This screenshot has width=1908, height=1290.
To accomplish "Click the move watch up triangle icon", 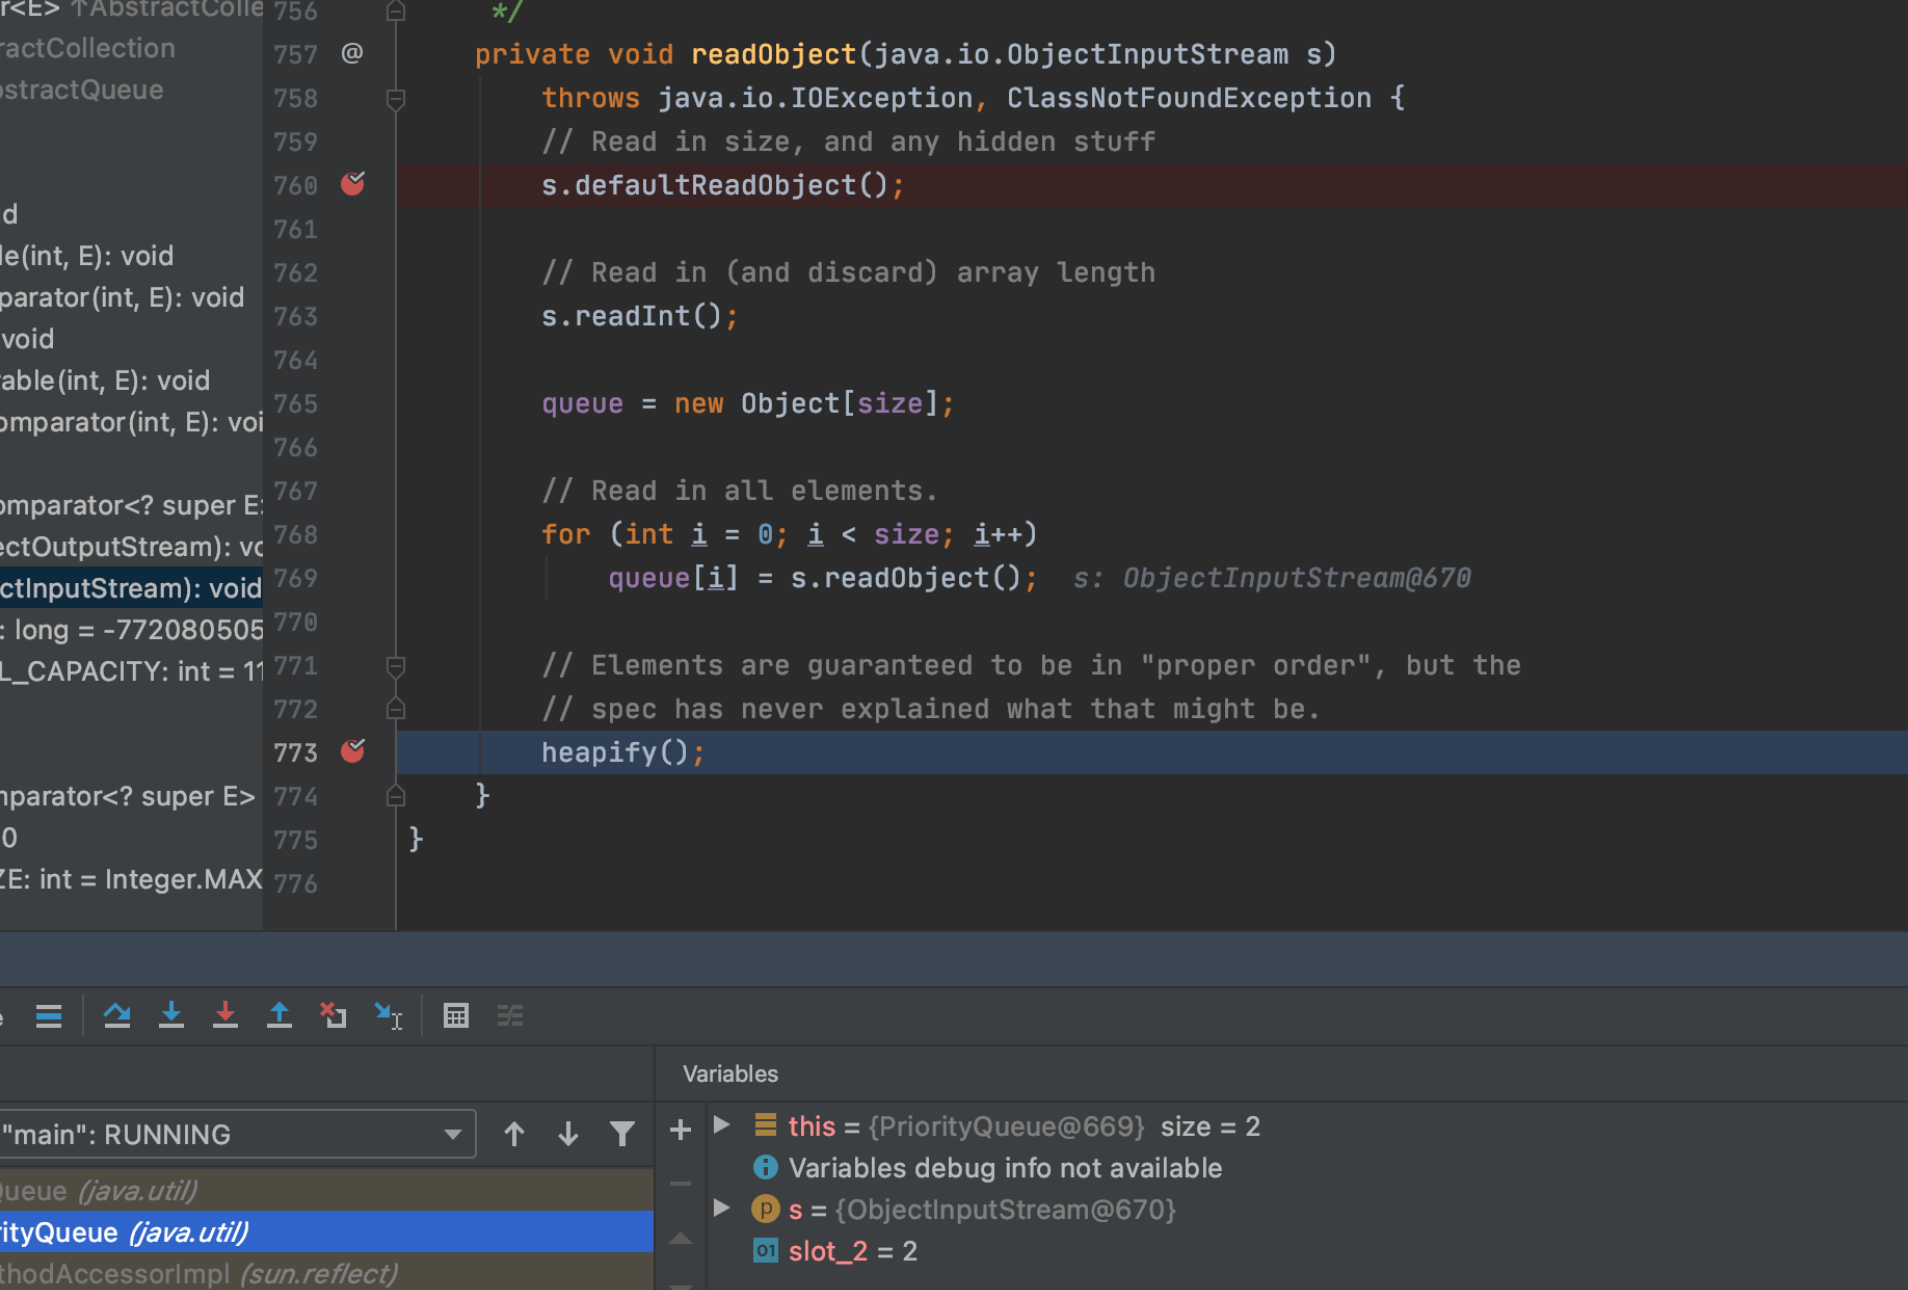I will 680,1238.
